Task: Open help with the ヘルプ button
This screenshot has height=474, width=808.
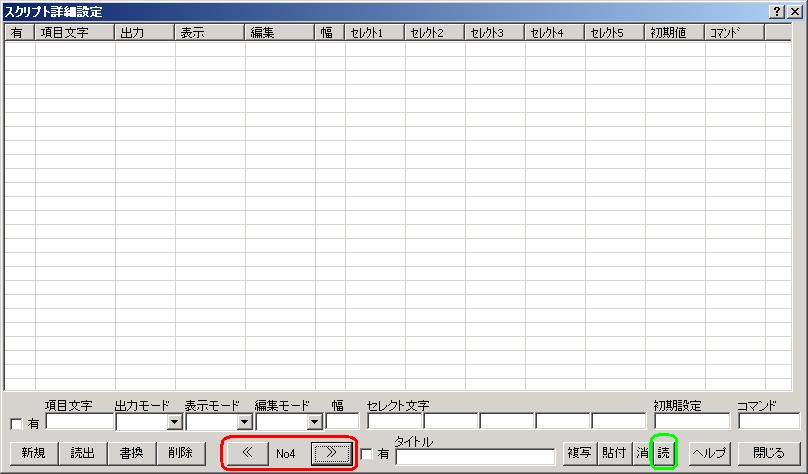Action: click(710, 453)
